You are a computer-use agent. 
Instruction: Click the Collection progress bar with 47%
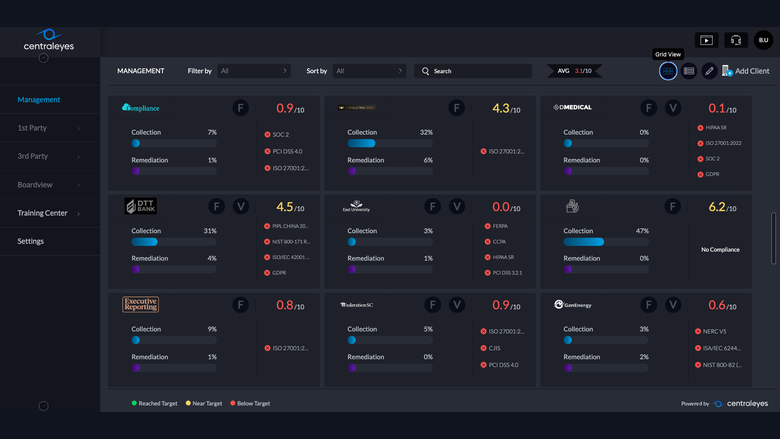tap(606, 242)
